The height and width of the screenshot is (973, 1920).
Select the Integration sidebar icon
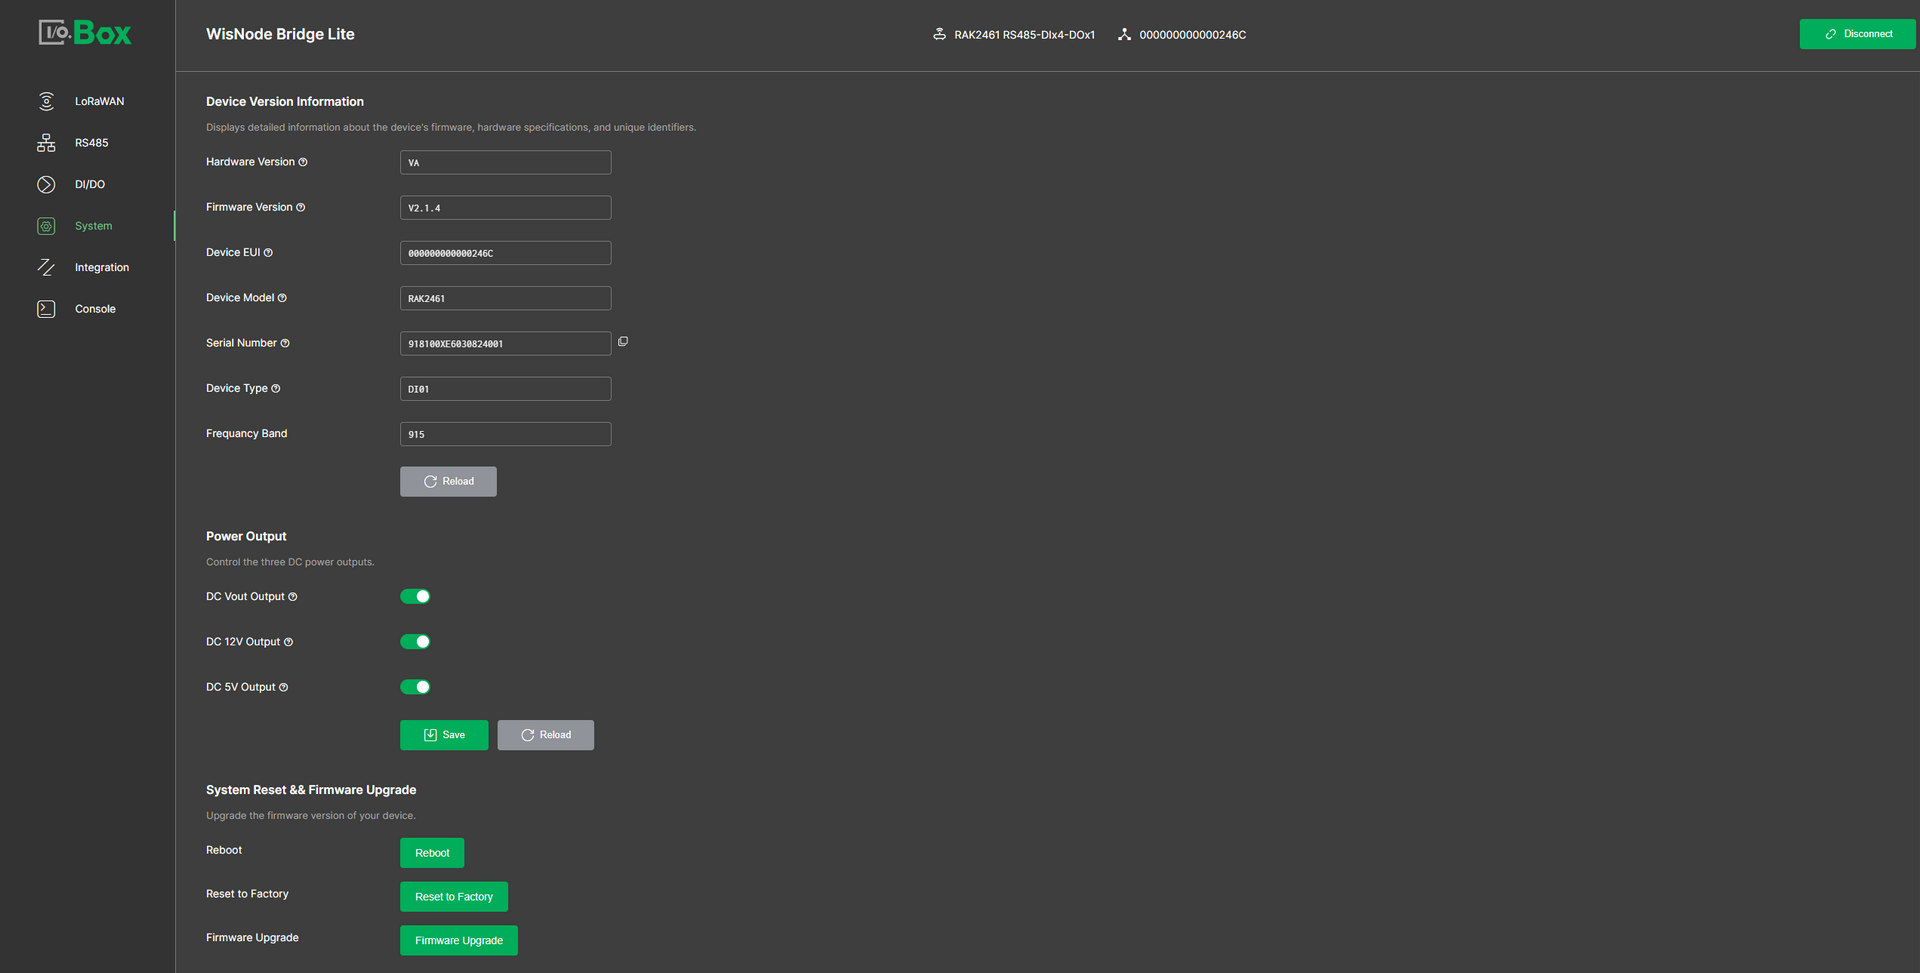point(45,266)
